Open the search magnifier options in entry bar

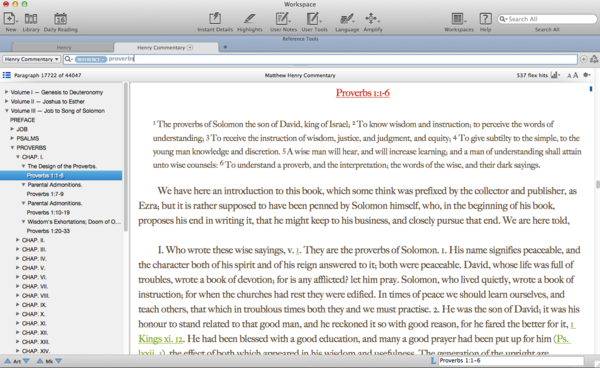click(69, 59)
